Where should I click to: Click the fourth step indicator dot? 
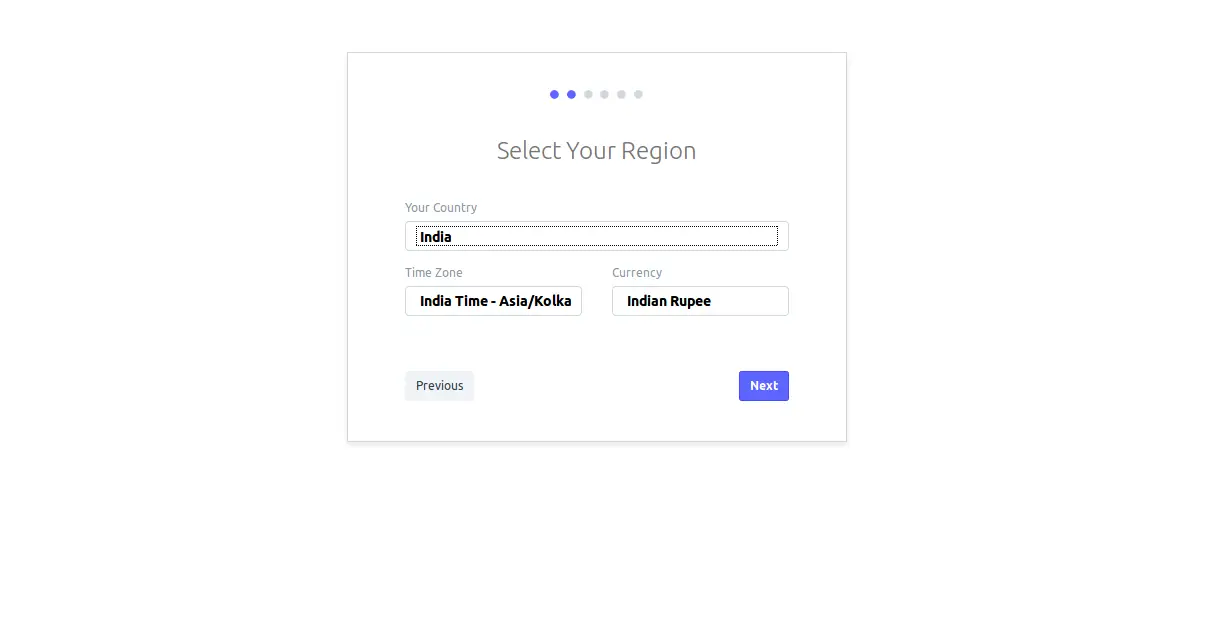[605, 94]
